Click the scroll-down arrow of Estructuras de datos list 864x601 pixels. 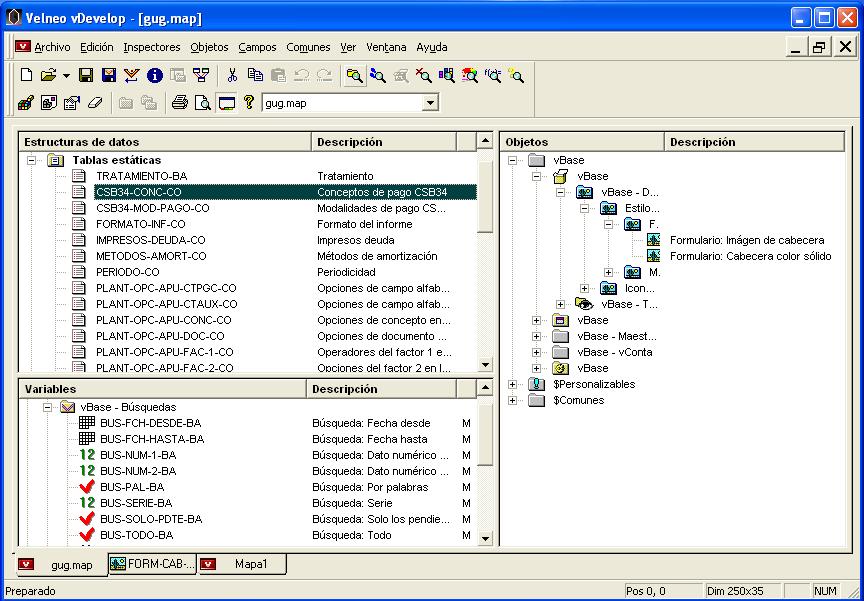click(x=485, y=364)
